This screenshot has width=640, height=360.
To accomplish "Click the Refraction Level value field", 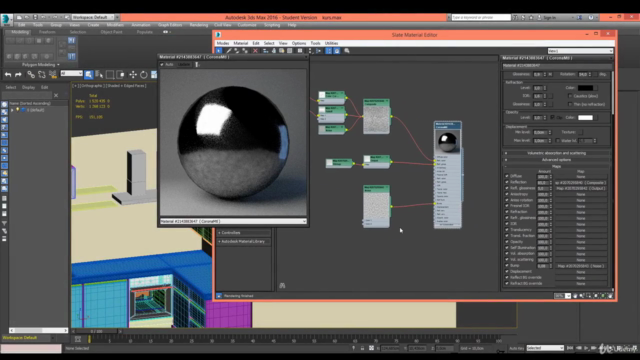I will click(x=538, y=88).
